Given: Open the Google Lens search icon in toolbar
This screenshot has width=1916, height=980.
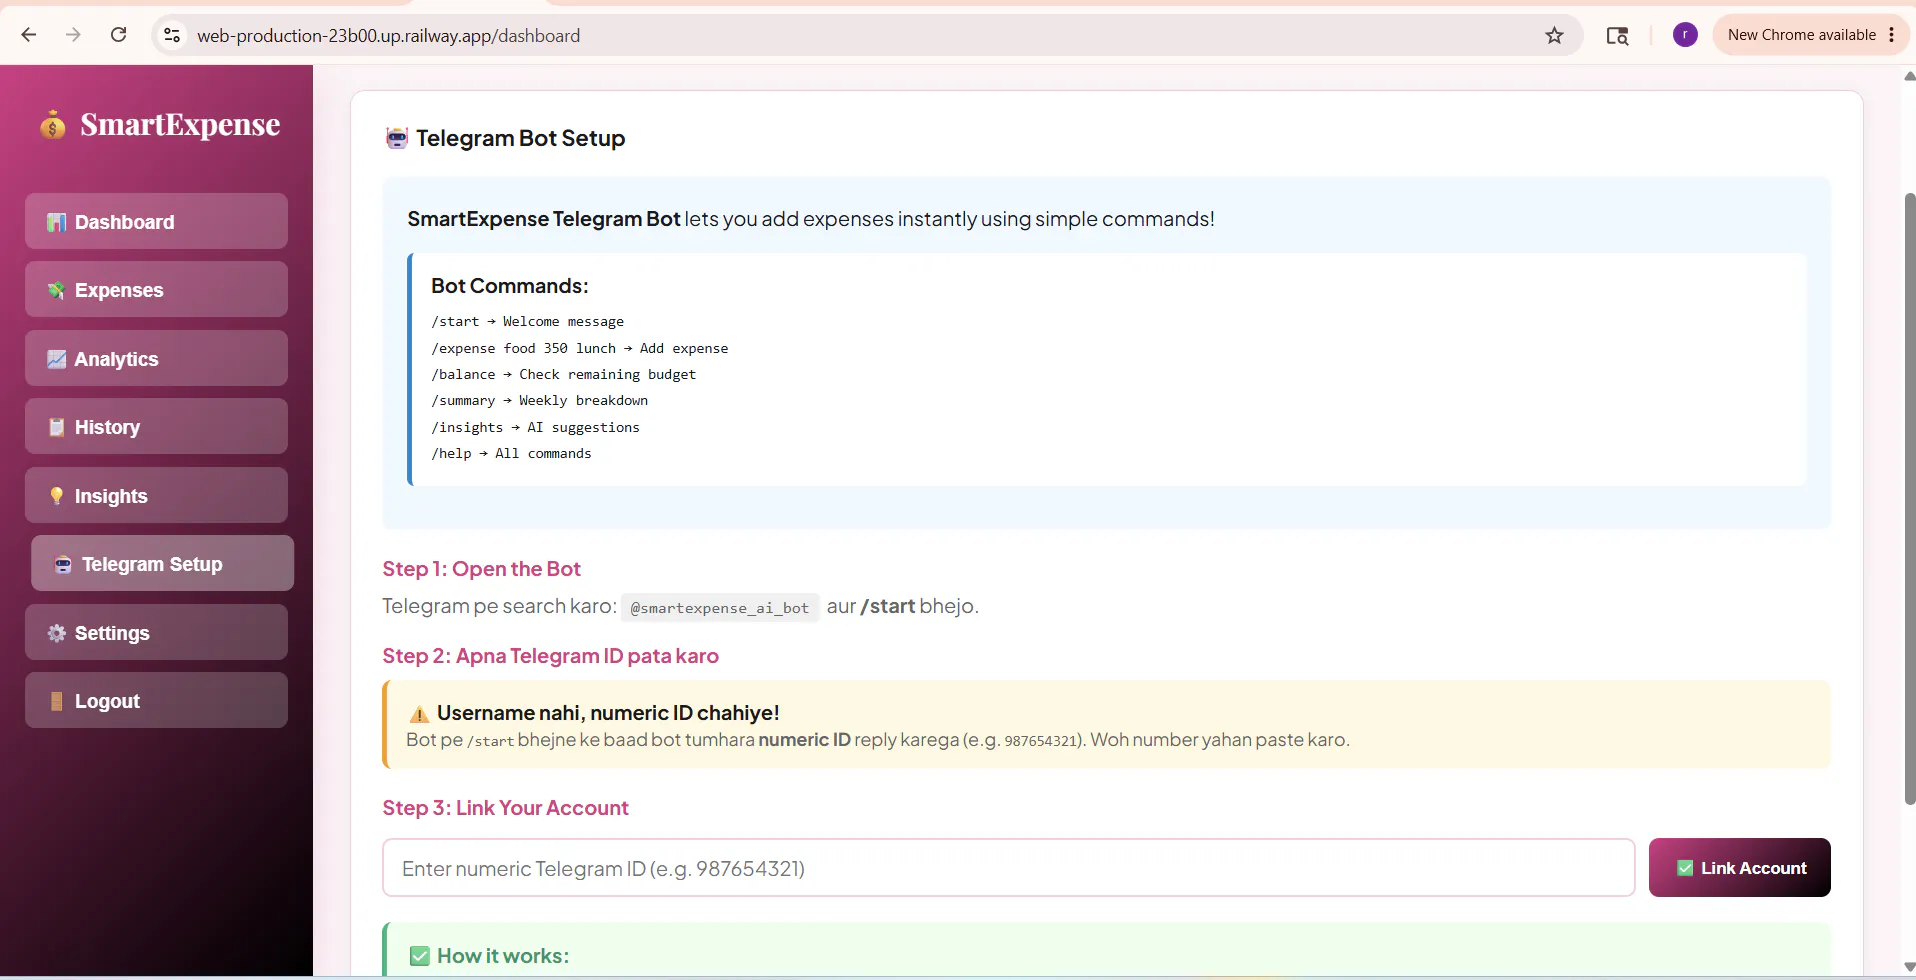Looking at the screenshot, I should [x=1617, y=35].
